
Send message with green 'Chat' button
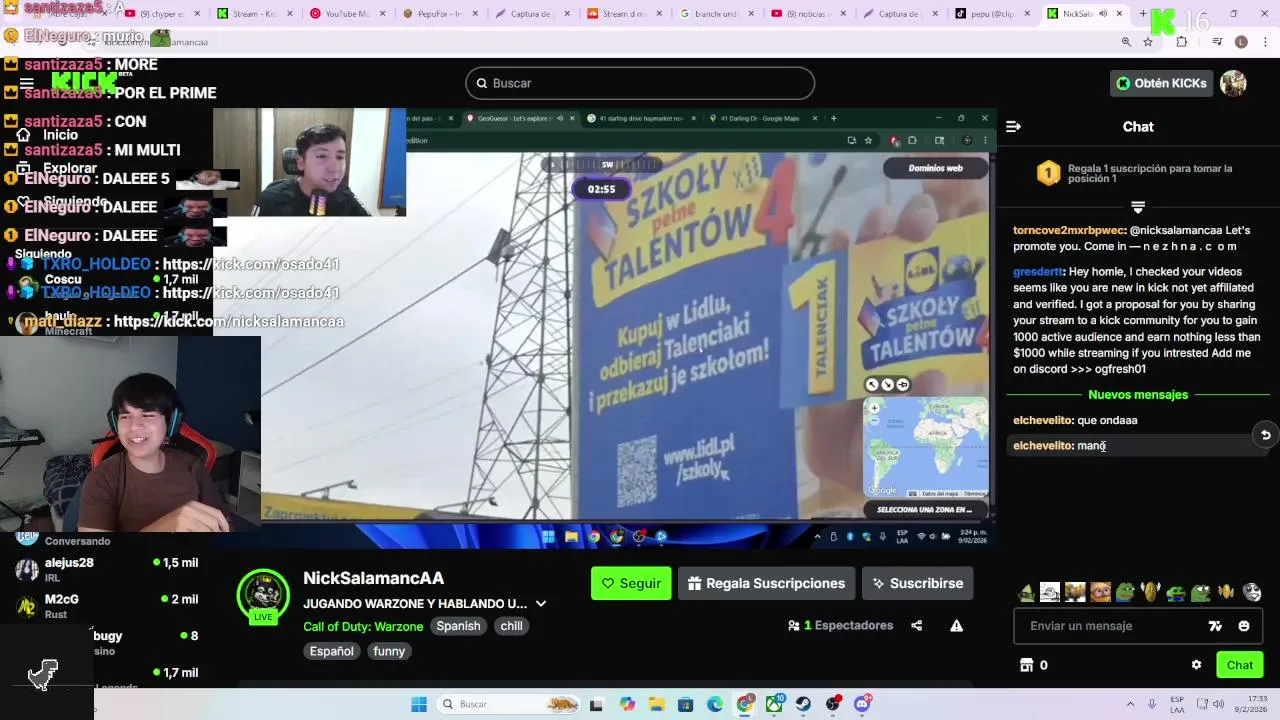1239,665
